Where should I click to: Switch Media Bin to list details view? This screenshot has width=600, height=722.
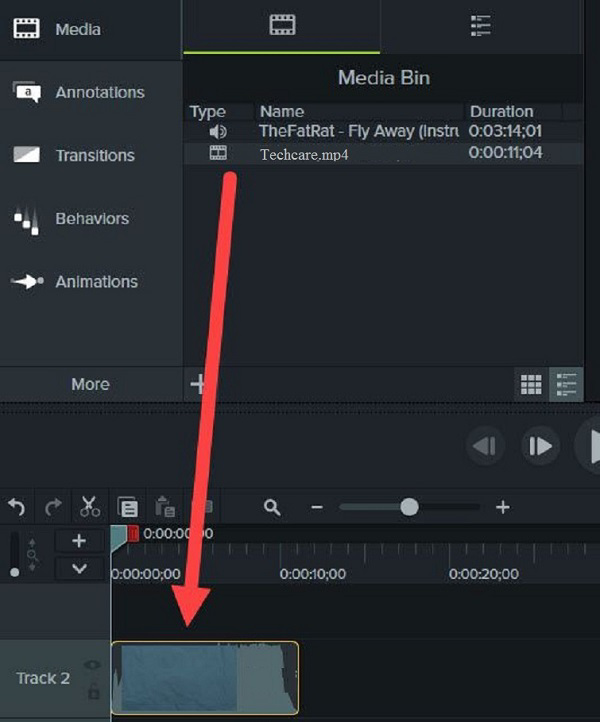click(566, 384)
